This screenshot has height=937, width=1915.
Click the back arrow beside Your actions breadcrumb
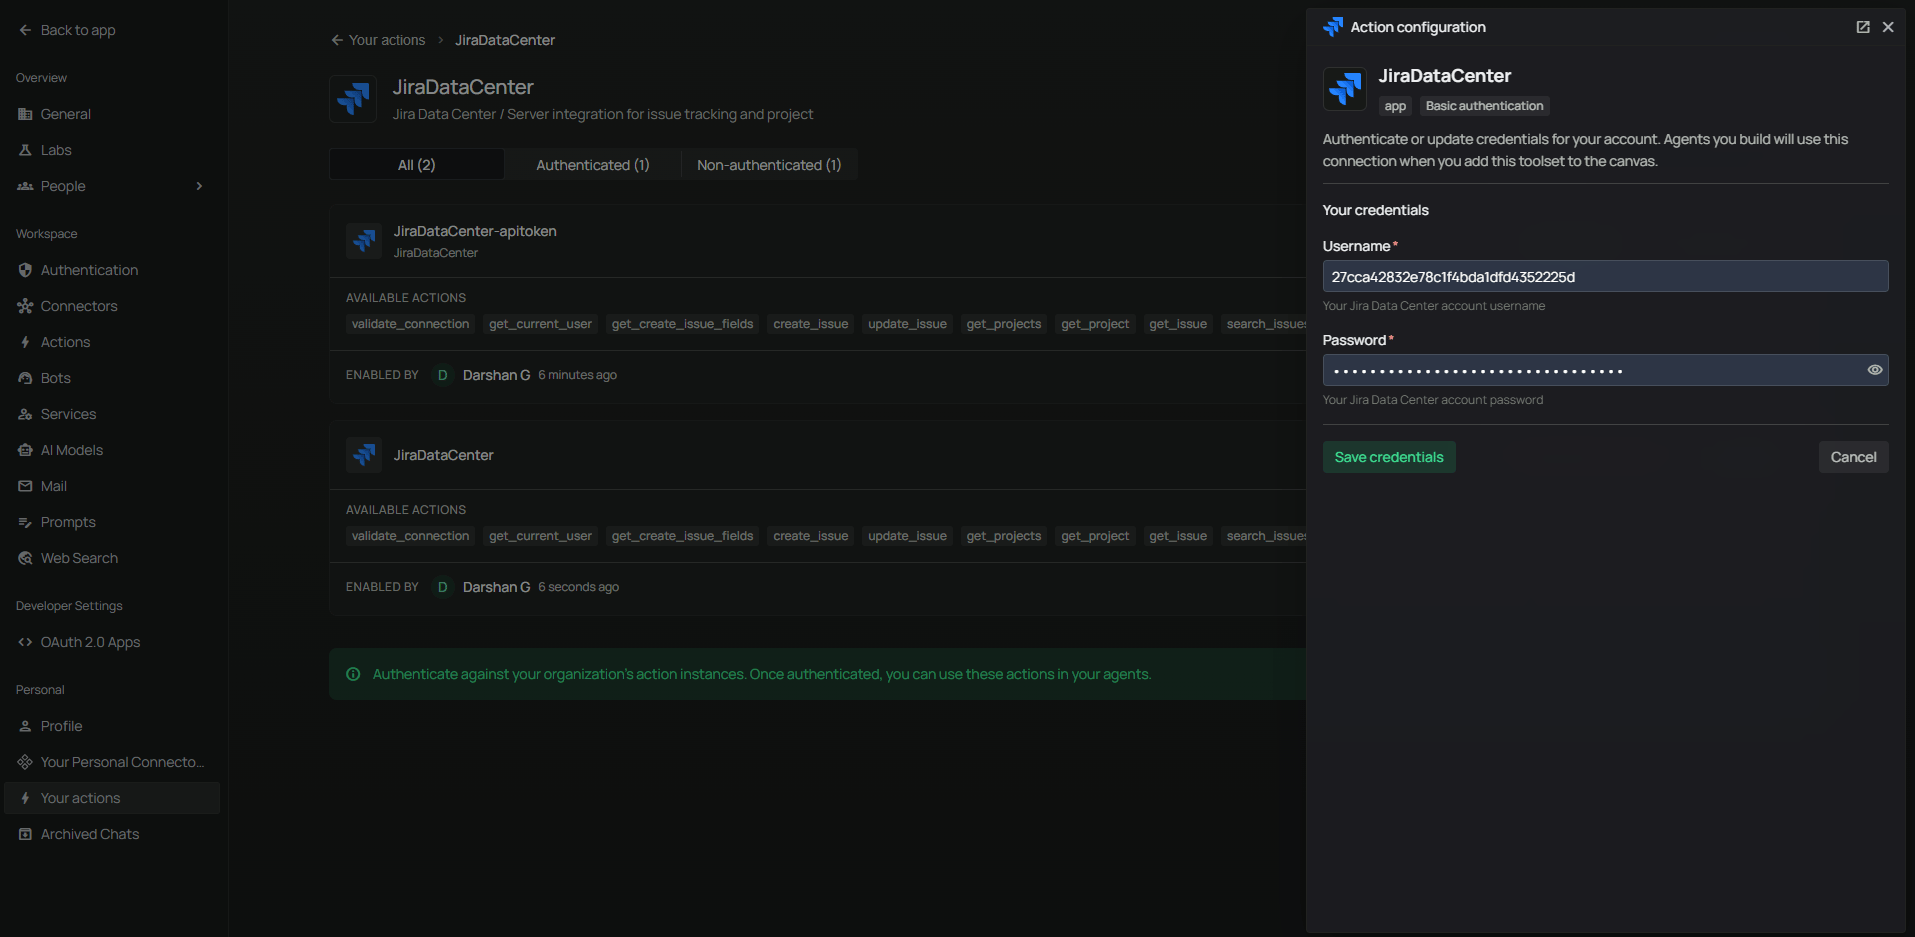(337, 40)
